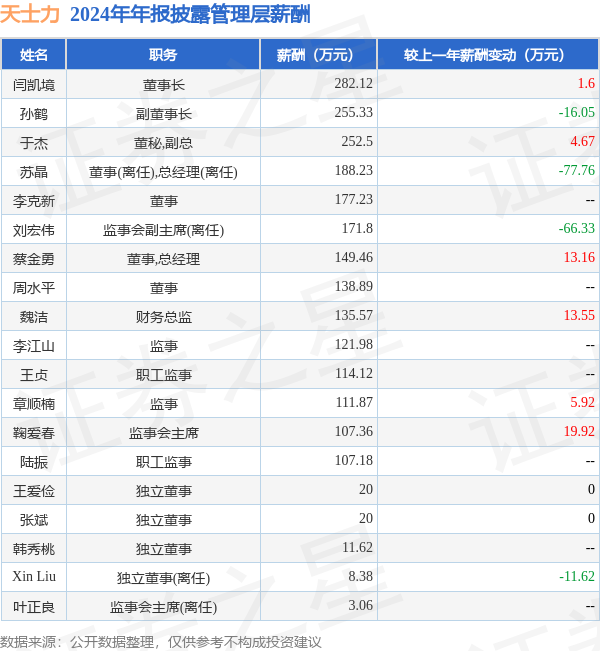Select the name 王贞

pyautogui.click(x=34, y=375)
